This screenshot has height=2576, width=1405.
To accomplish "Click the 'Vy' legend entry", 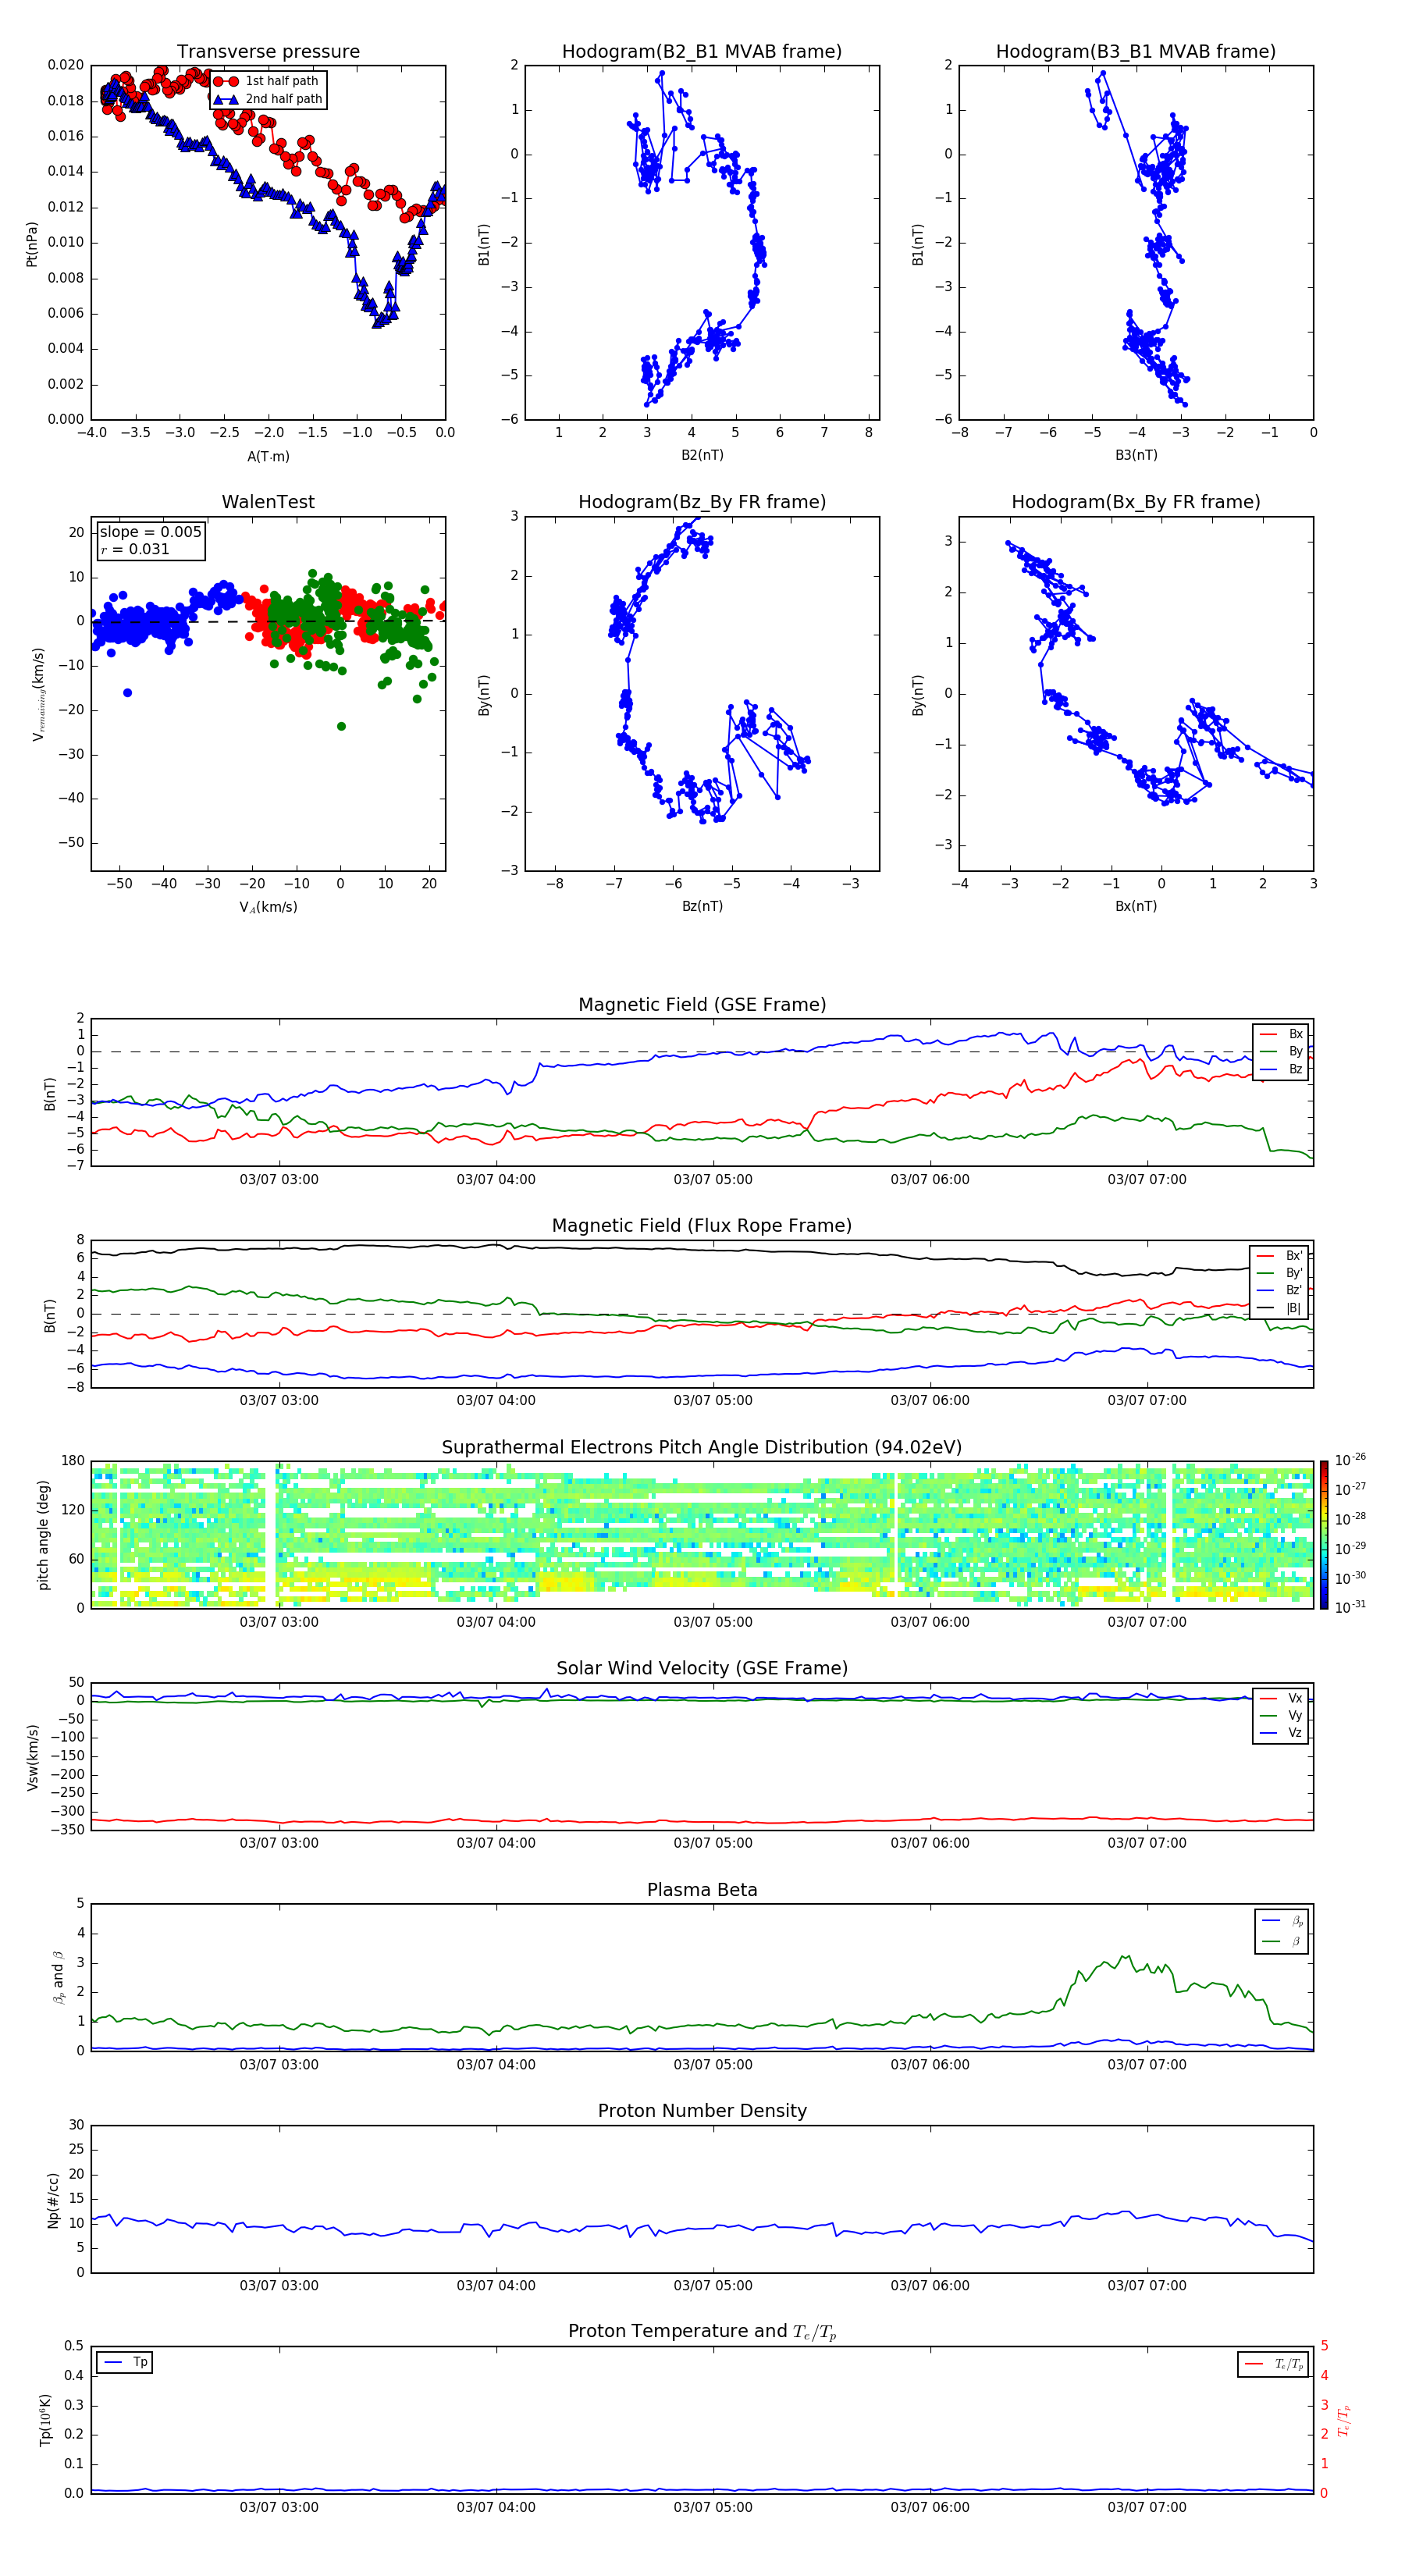I will click(x=1281, y=1716).
